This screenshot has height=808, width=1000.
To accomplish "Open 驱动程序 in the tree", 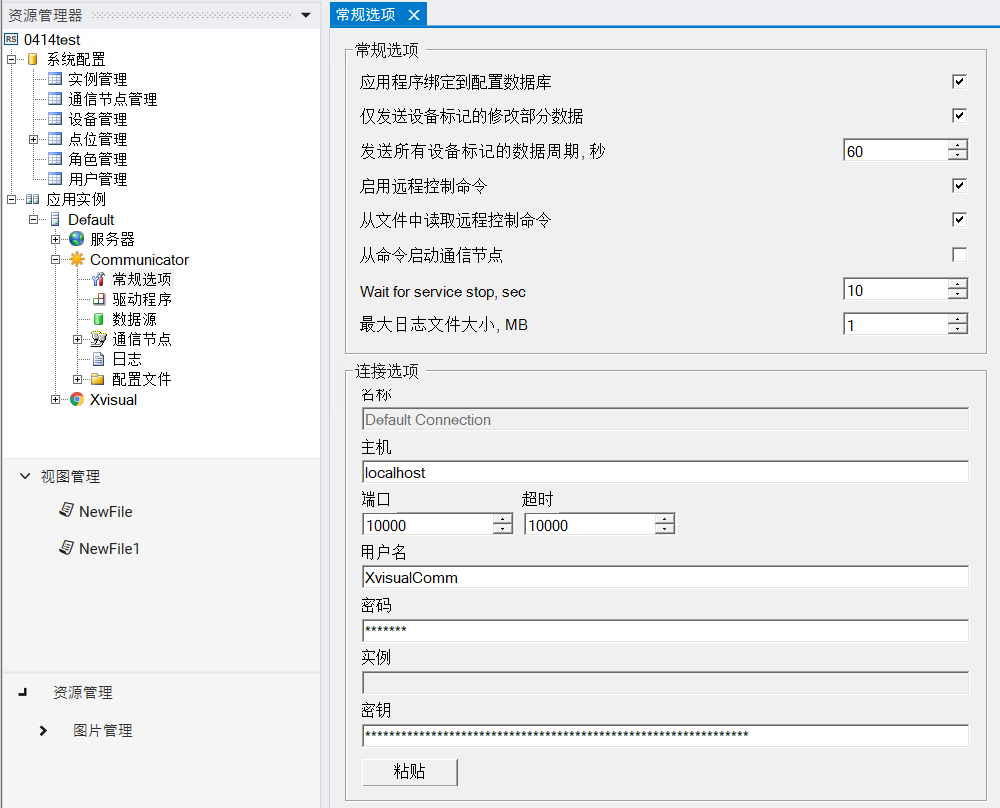I will (x=142, y=299).
